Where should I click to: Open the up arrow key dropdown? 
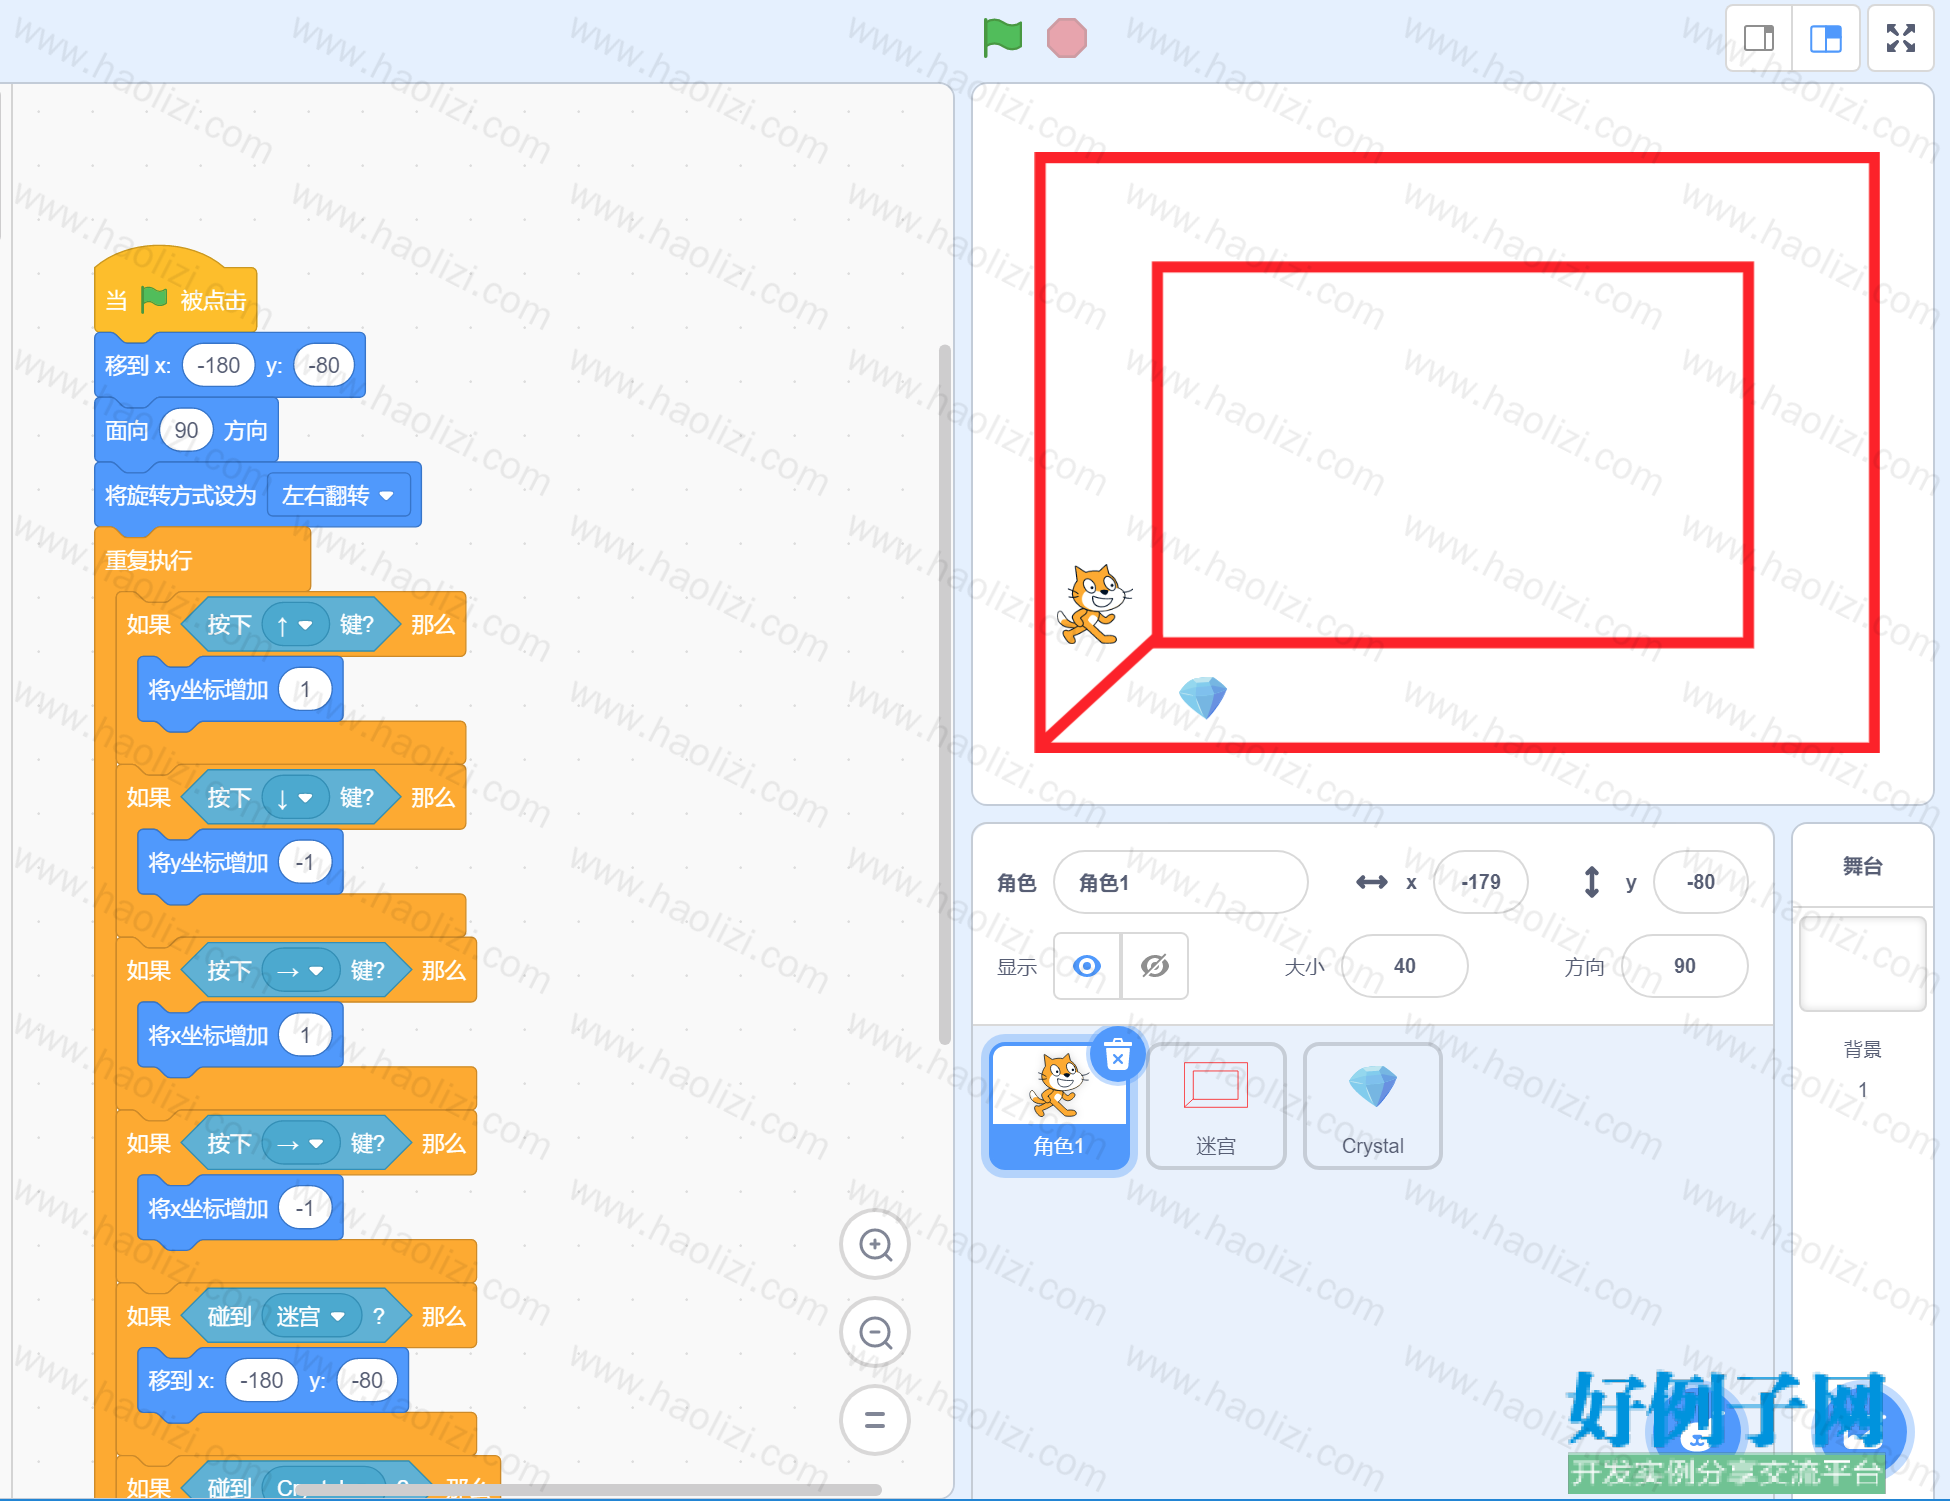(295, 625)
